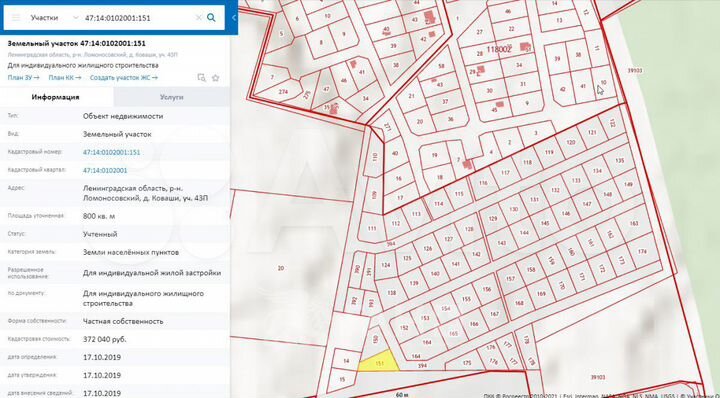This screenshot has width=720, height=398.
Task: Clear the search field with X icon
Action: click(x=198, y=18)
